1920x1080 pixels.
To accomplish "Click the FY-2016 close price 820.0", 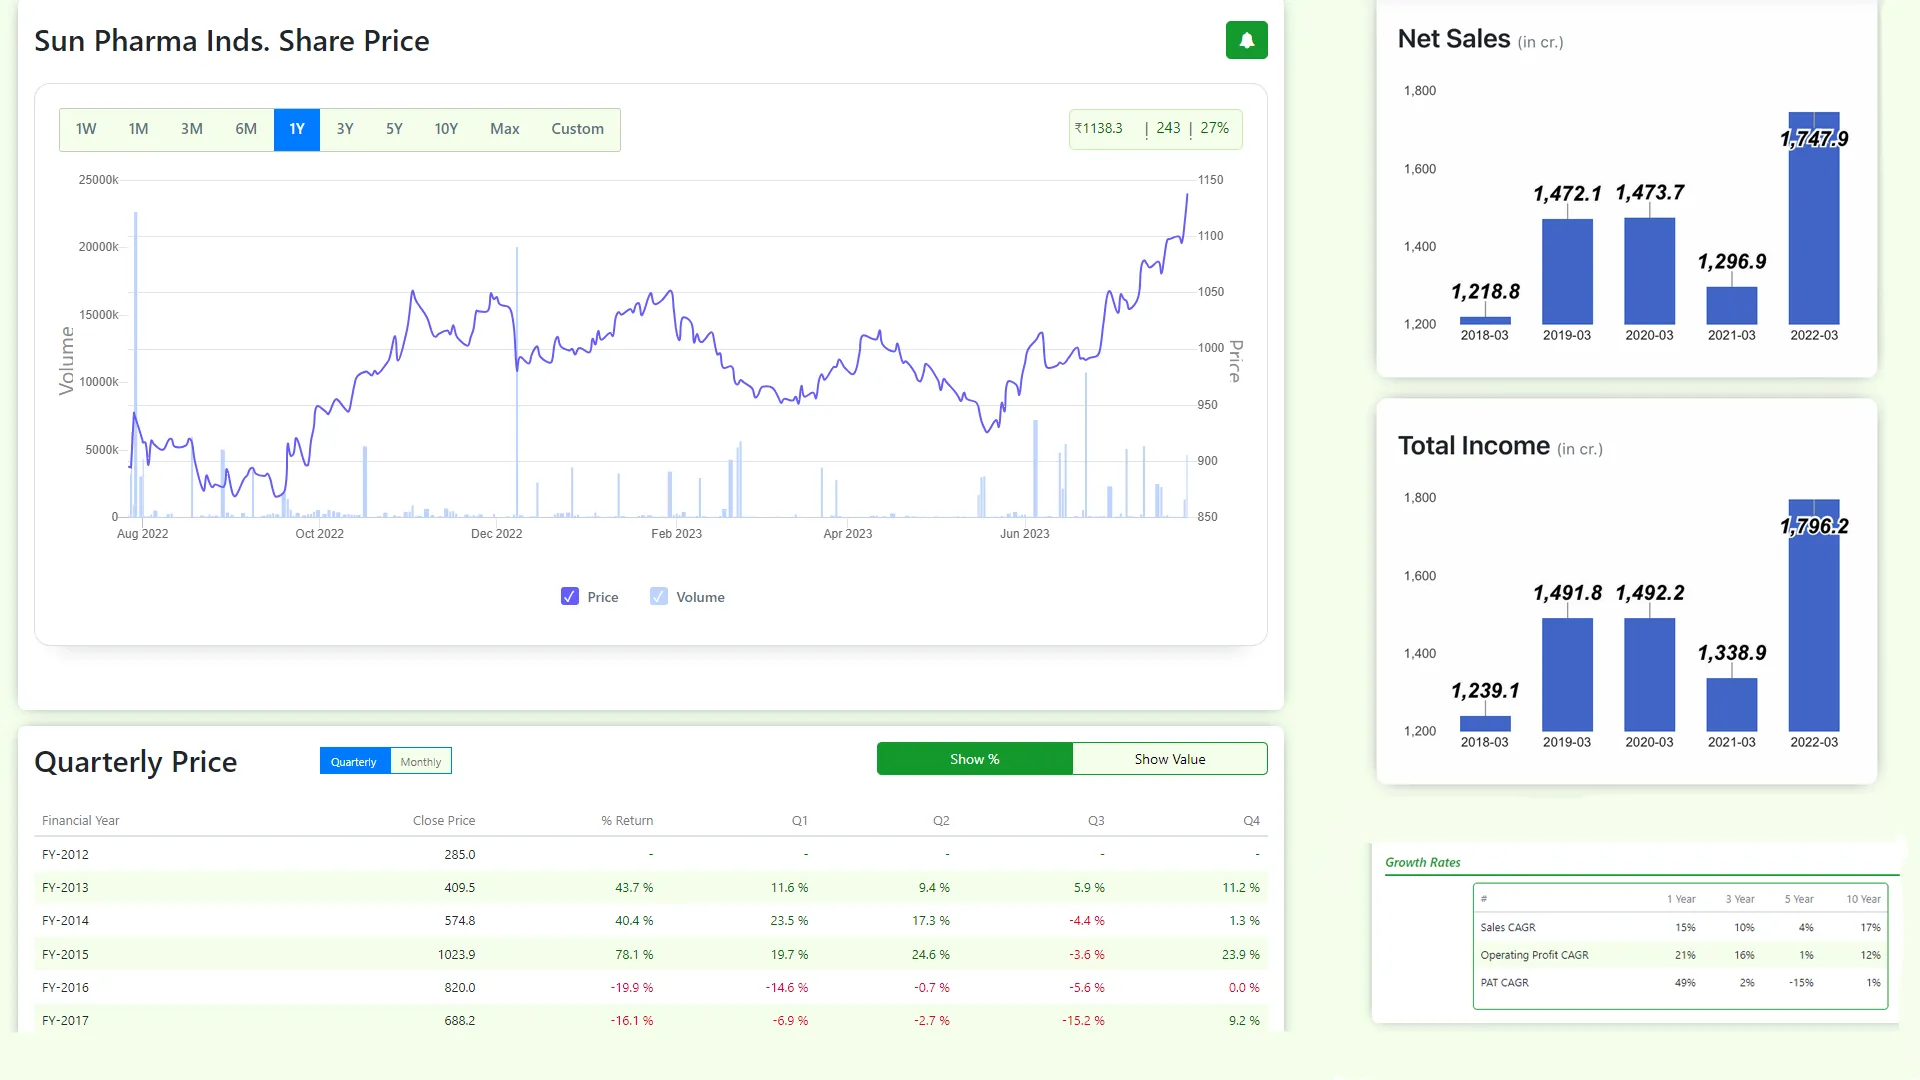I will coord(460,988).
